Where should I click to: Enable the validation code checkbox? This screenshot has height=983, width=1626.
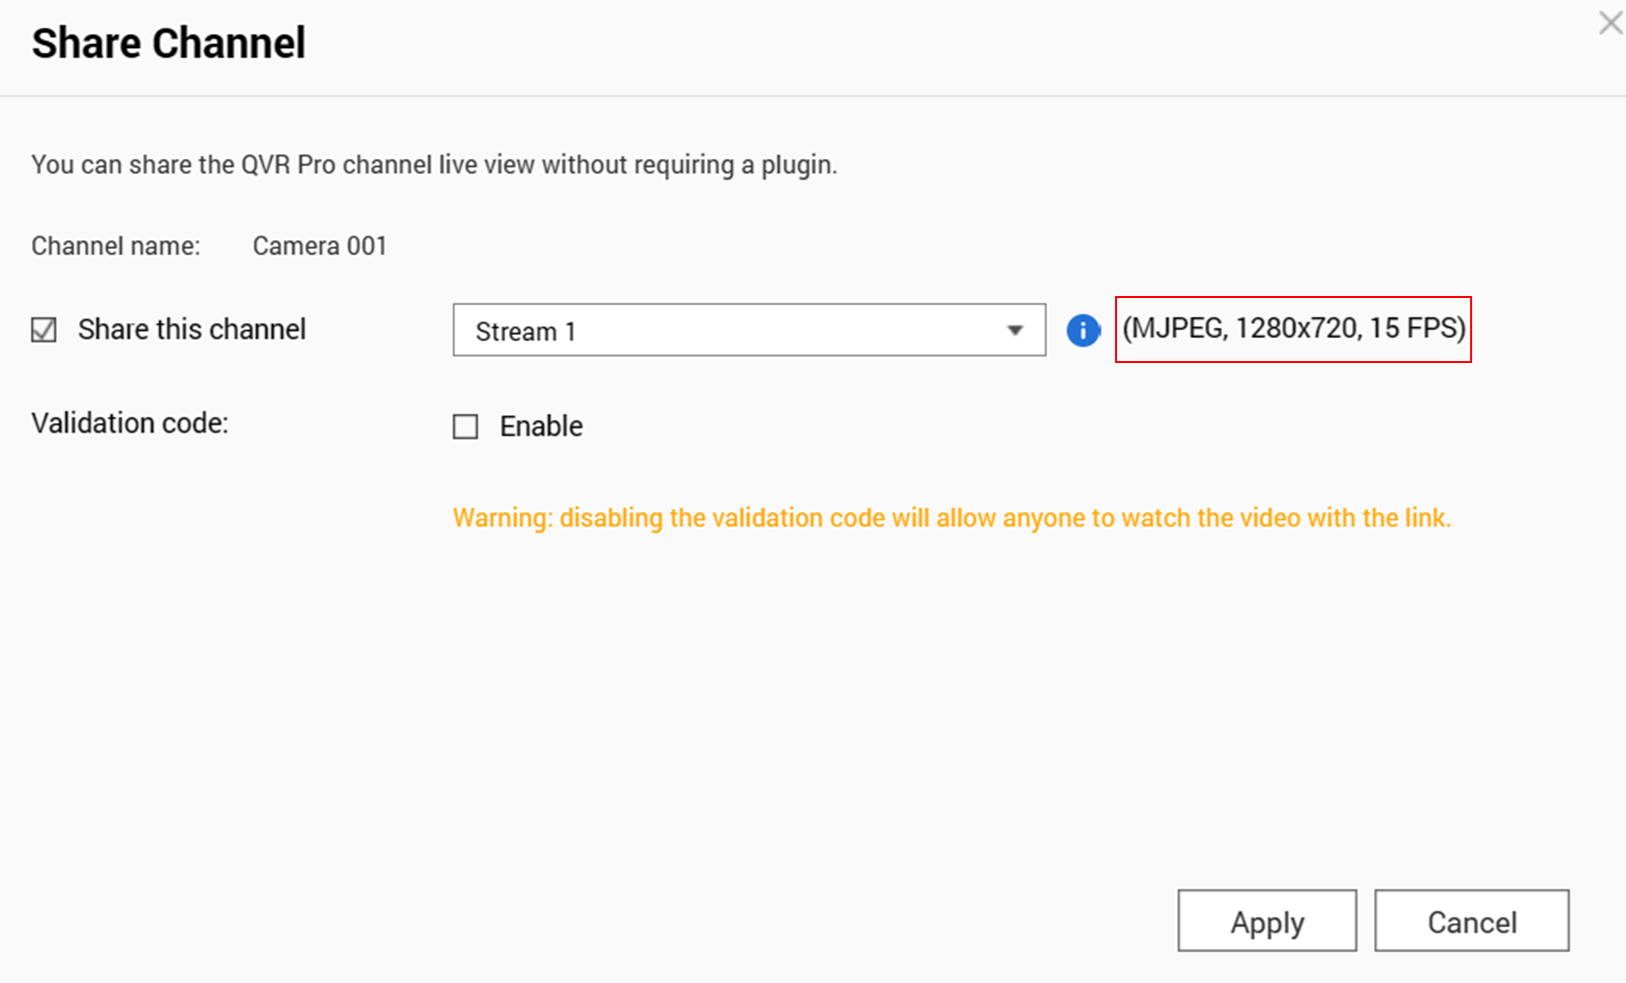[466, 427]
